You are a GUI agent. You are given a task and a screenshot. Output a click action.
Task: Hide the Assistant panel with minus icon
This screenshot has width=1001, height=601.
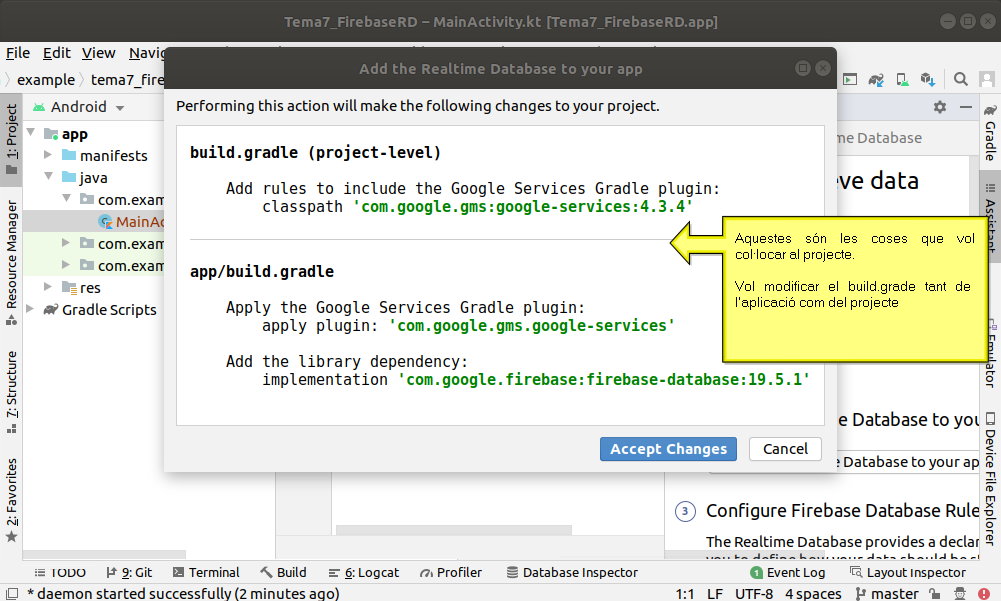966,107
